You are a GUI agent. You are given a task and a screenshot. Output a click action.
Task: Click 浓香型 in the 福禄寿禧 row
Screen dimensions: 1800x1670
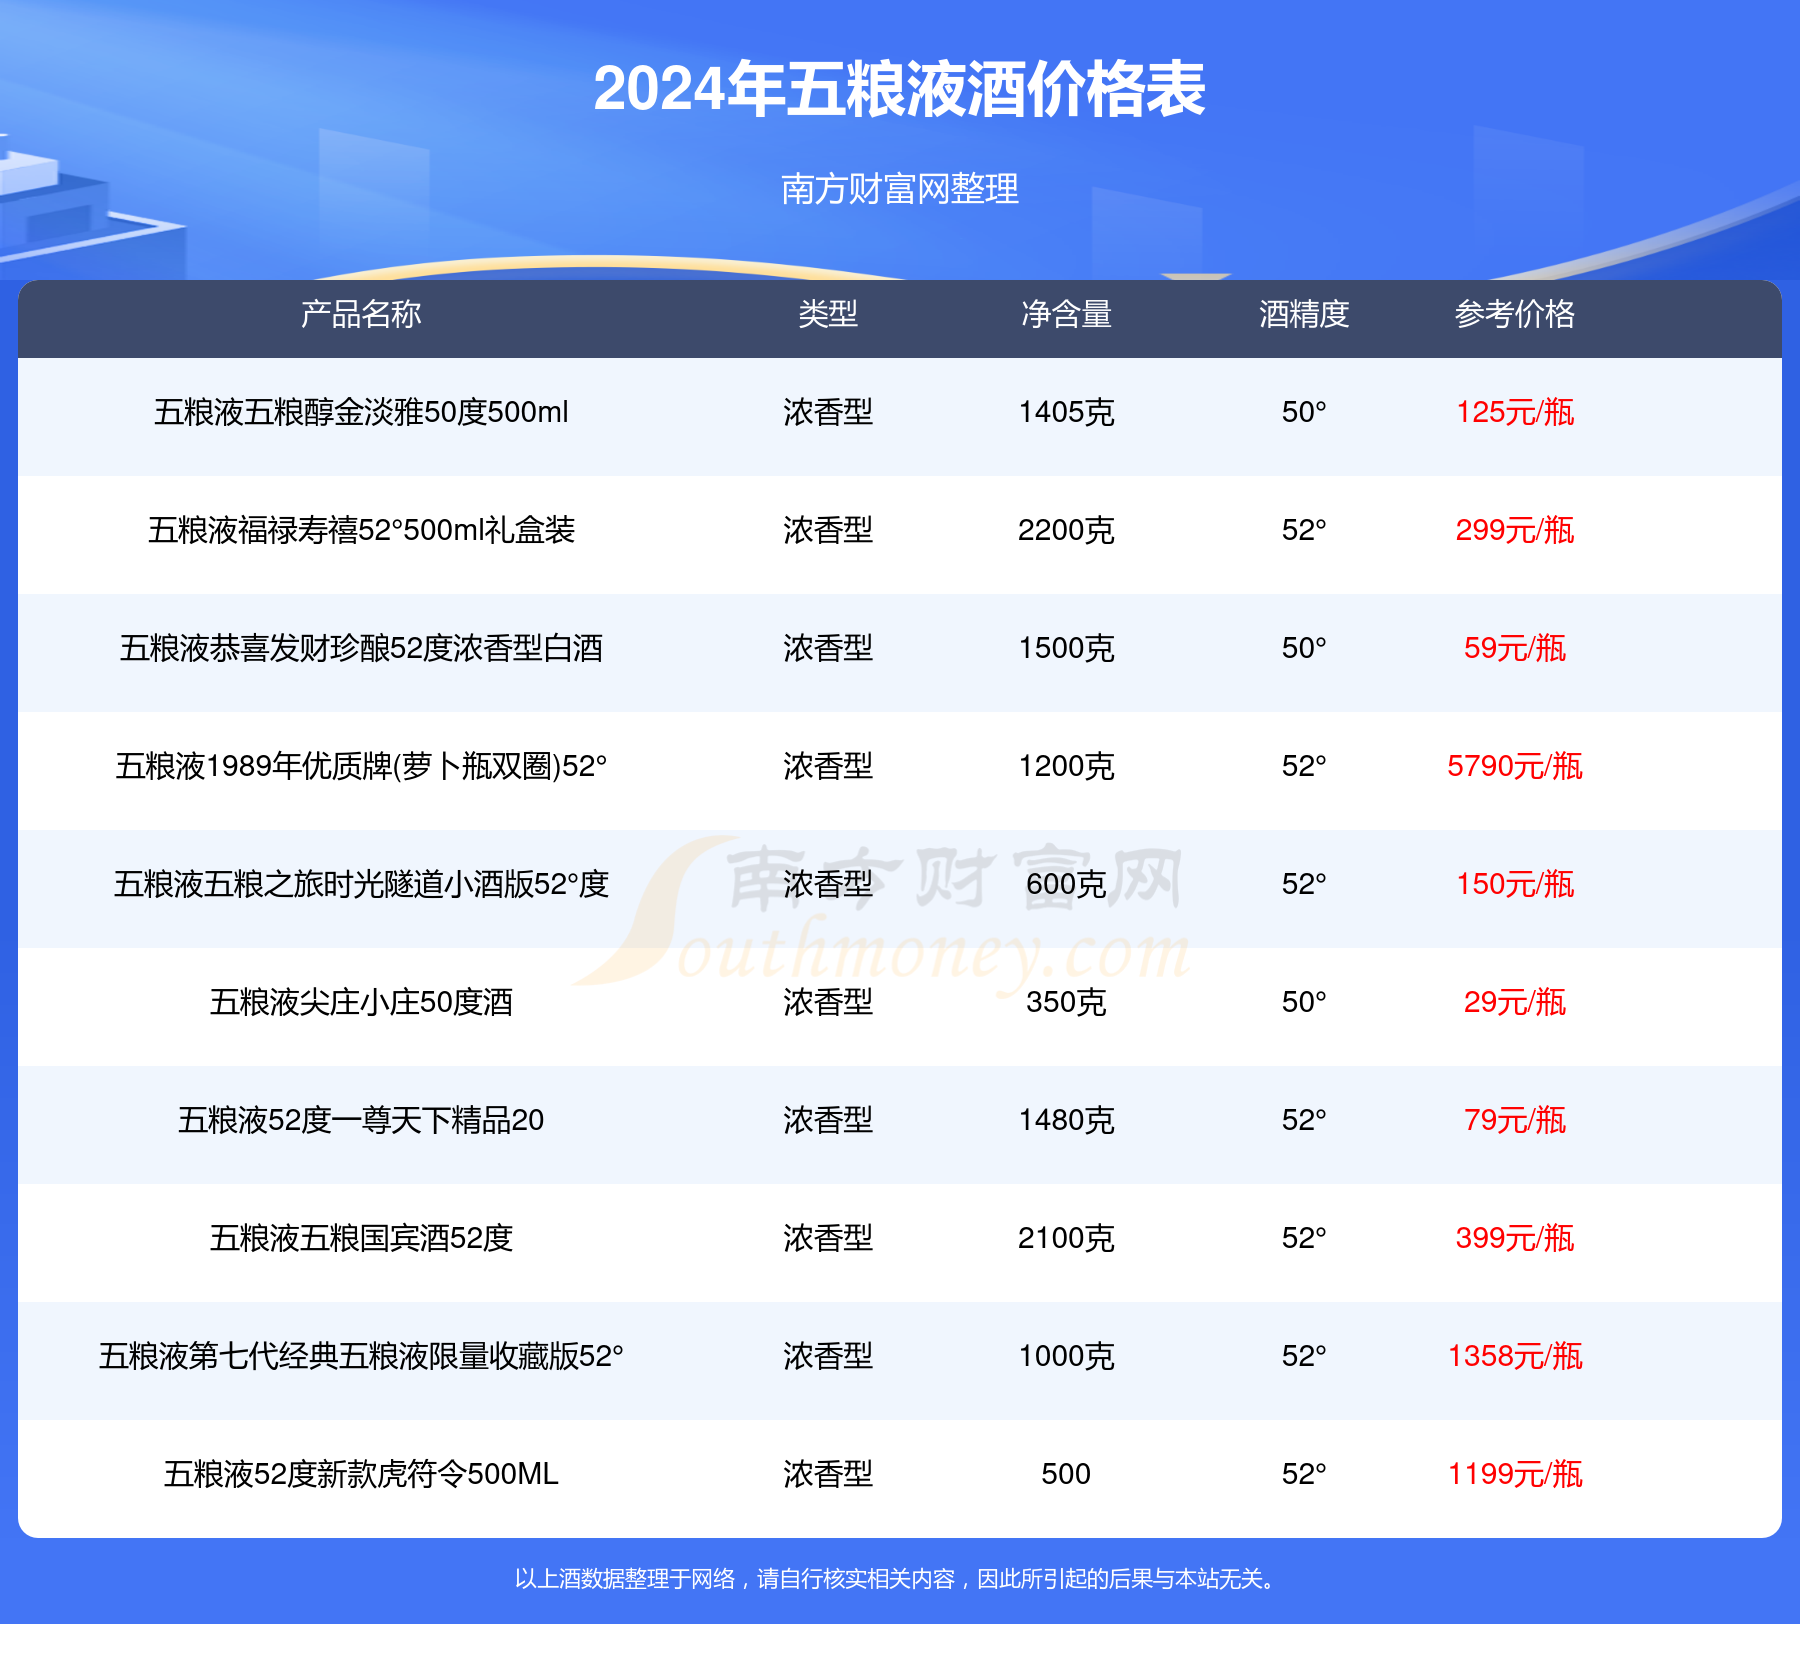tap(828, 530)
